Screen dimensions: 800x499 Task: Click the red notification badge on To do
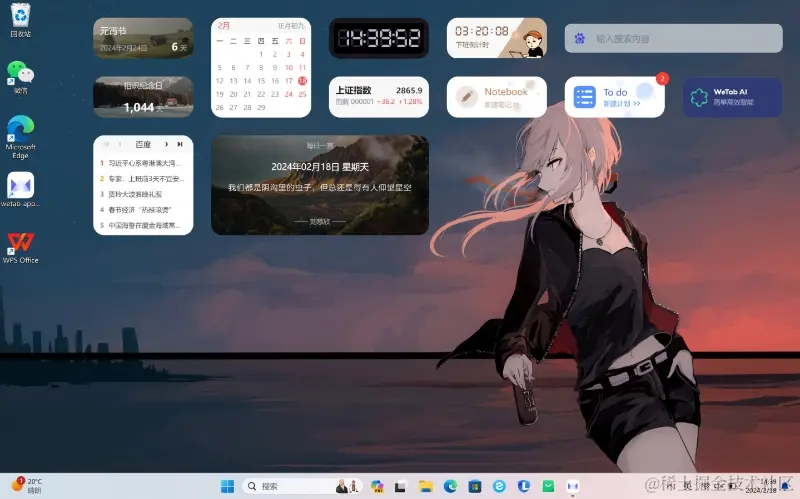pyautogui.click(x=662, y=79)
